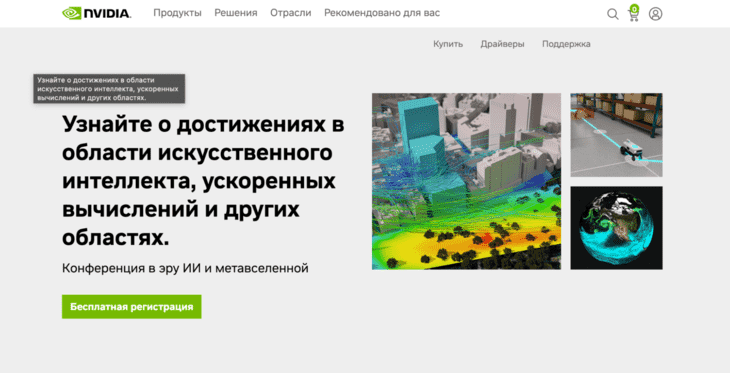Open the search magnifier icon
This screenshot has height=373, width=730.
click(613, 14)
